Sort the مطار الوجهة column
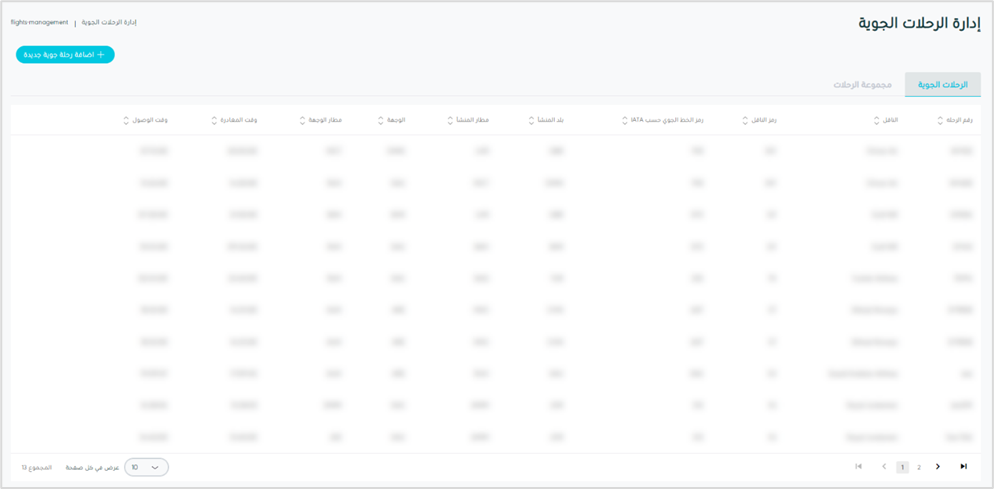The width and height of the screenshot is (994, 489). [x=302, y=121]
